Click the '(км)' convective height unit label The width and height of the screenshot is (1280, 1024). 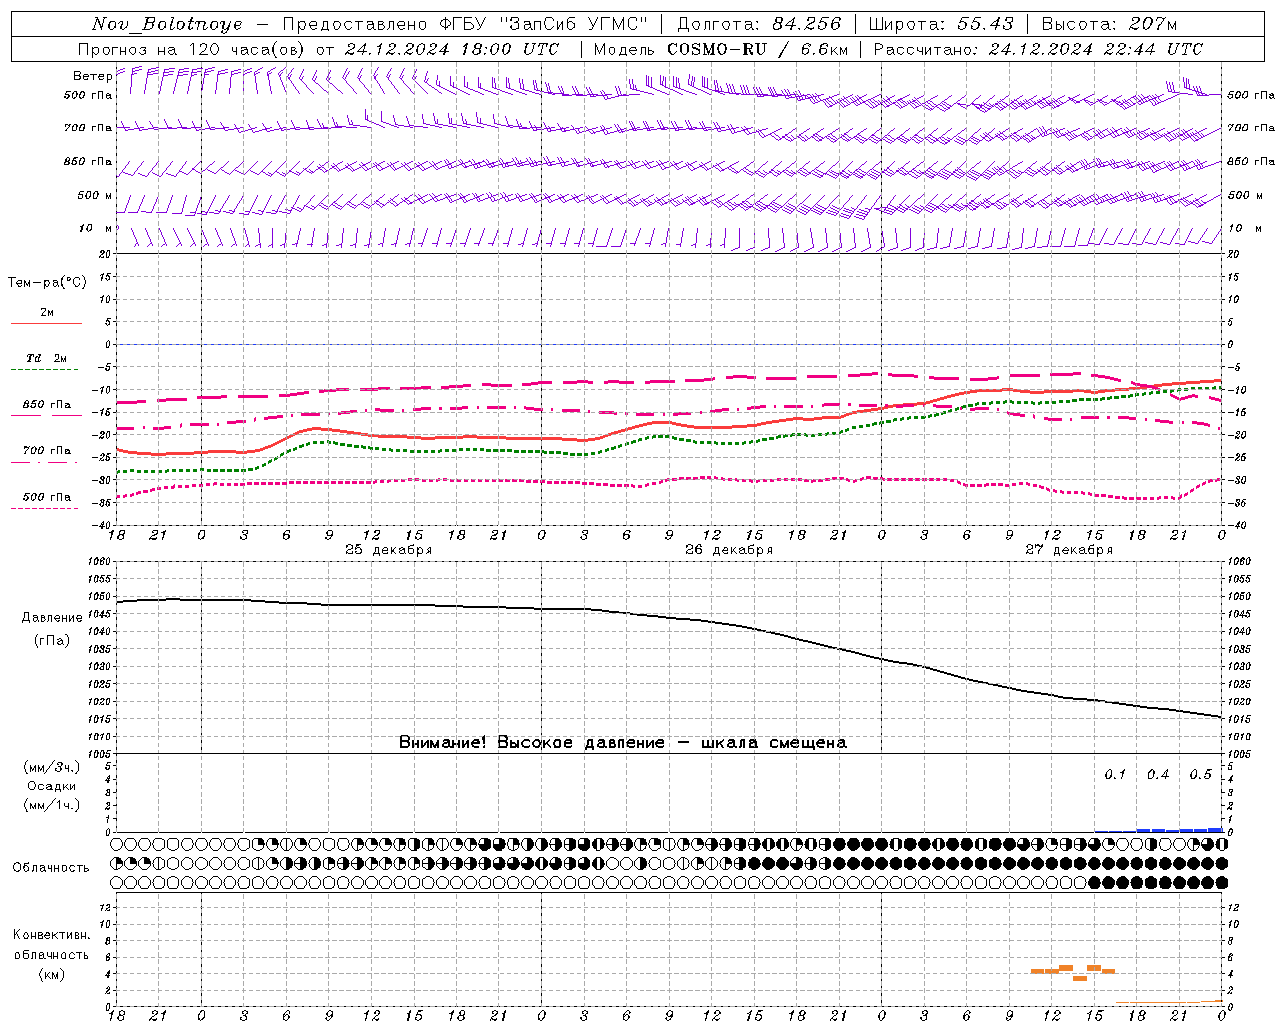pyautogui.click(x=52, y=974)
